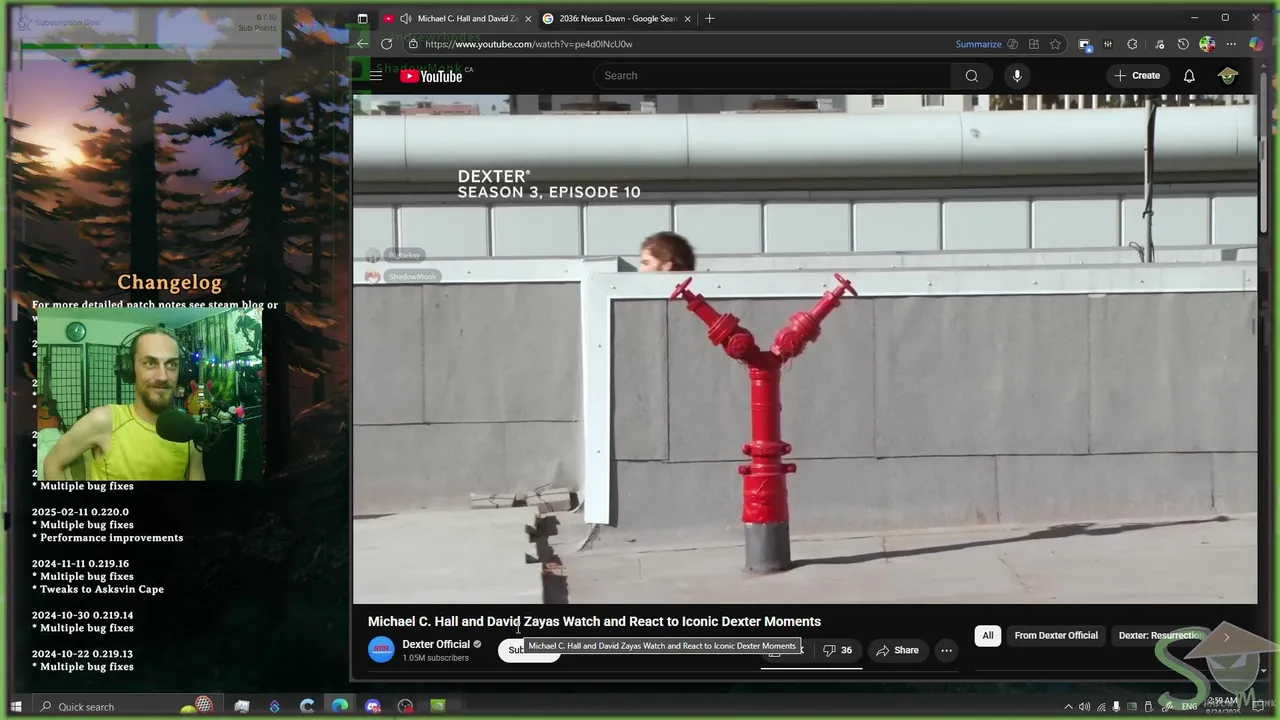Open Microsoft Edge from the taskbar

(340, 707)
